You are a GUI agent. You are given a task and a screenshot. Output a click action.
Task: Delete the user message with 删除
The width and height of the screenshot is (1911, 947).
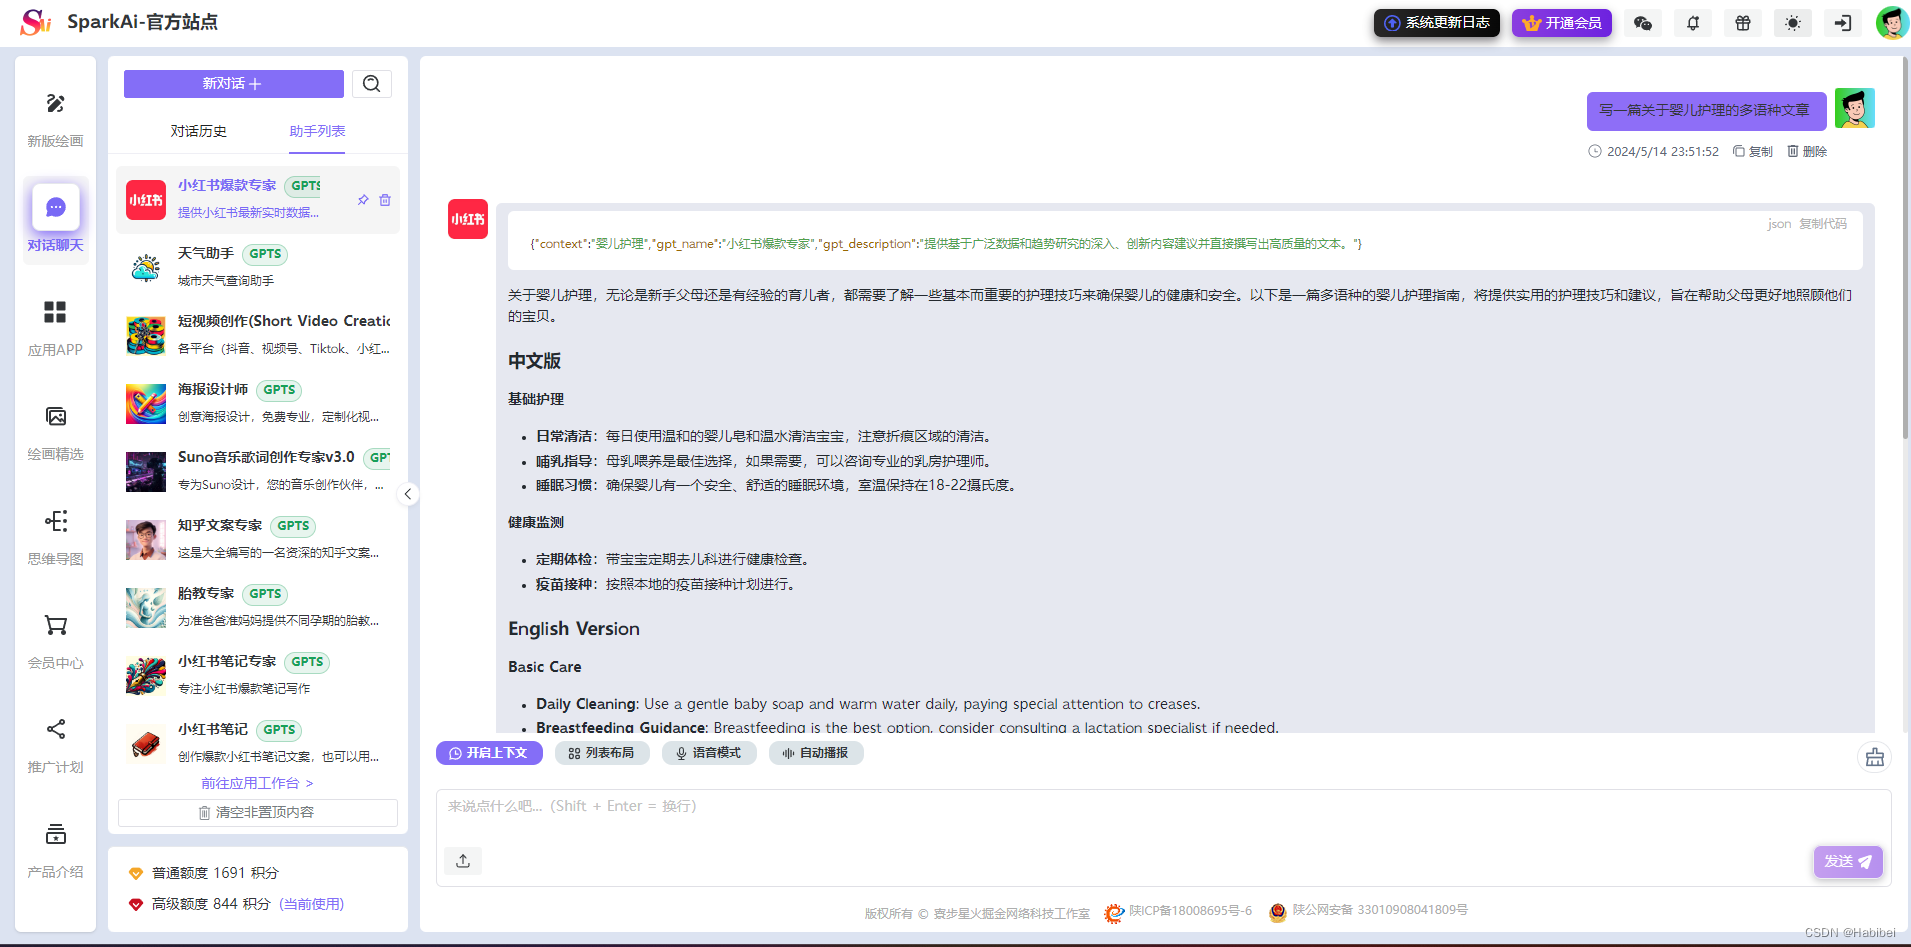coord(1807,151)
